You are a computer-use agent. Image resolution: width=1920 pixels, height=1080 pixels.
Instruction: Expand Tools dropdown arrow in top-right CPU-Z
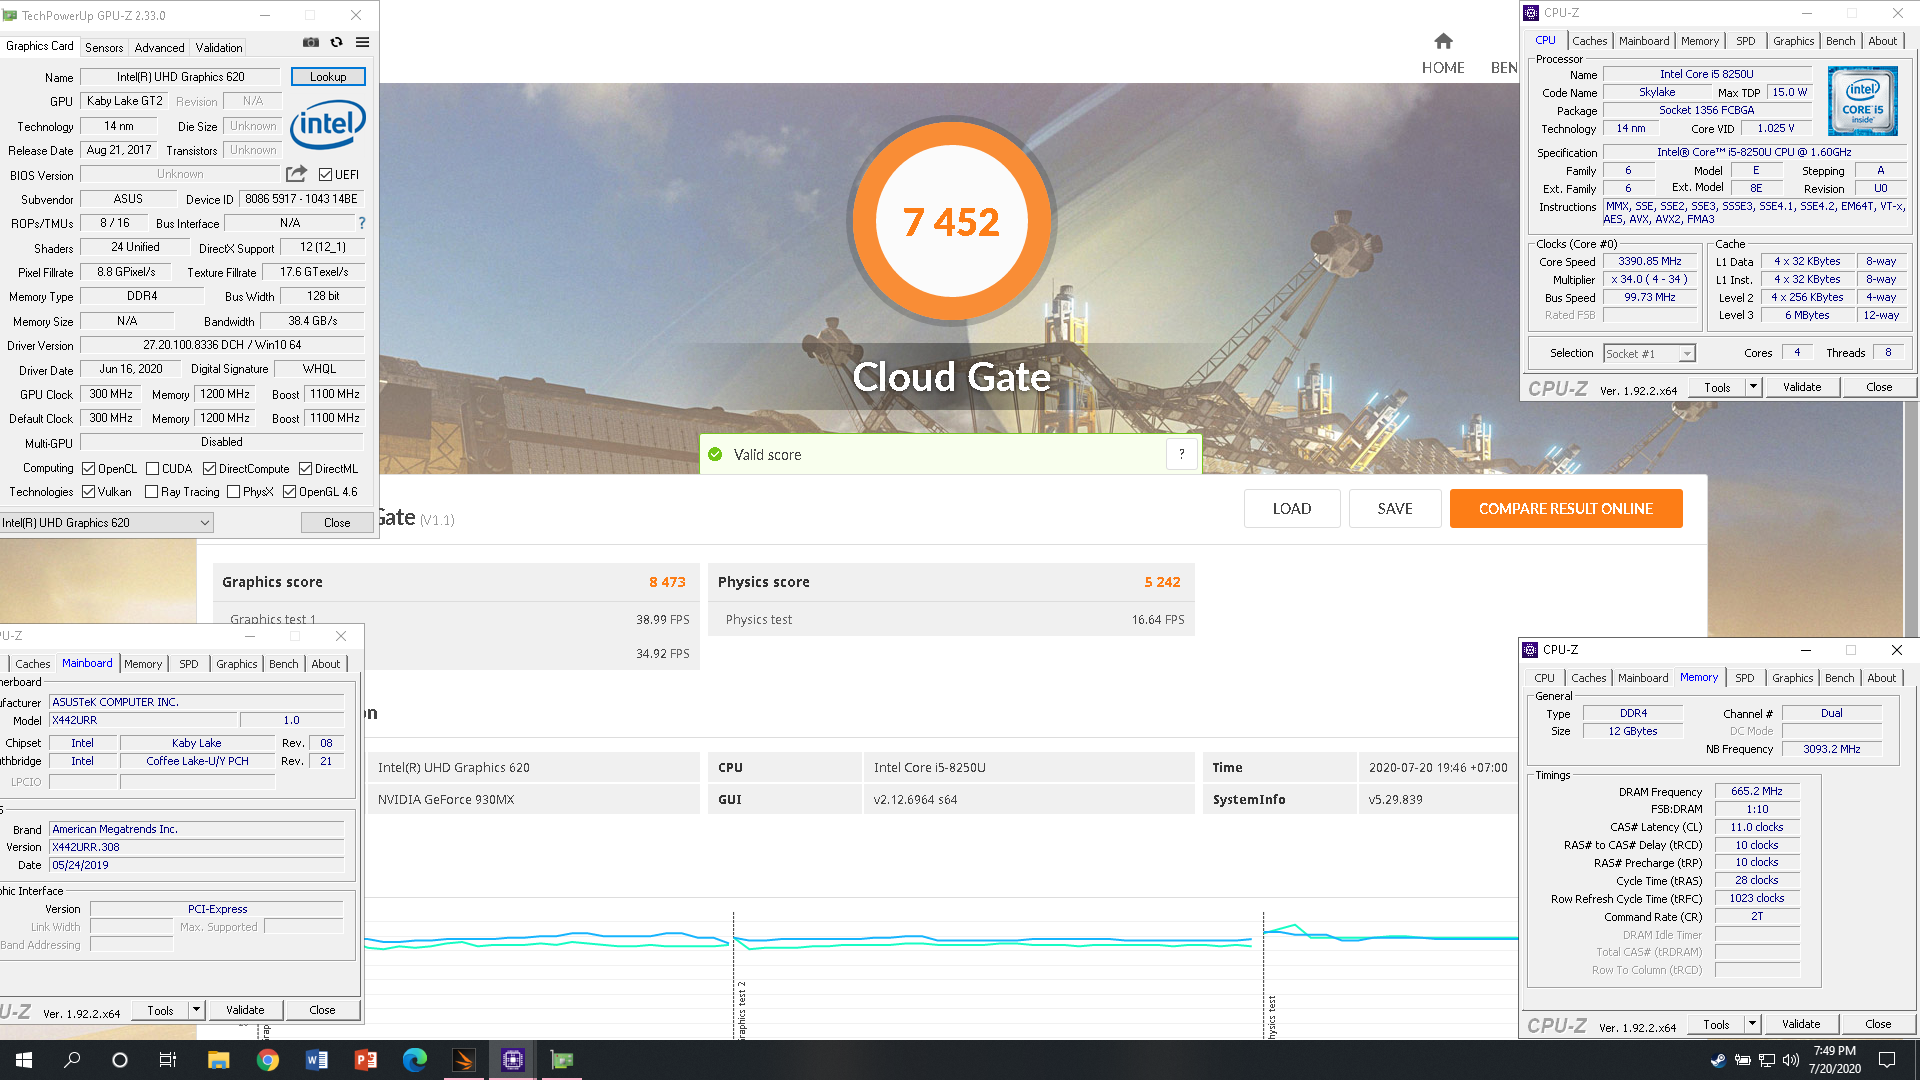coord(1753,387)
